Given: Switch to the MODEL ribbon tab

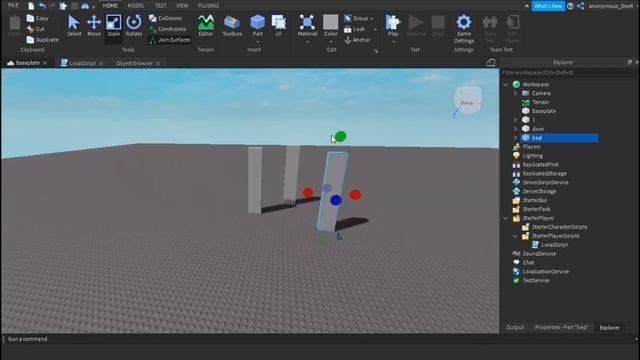Looking at the screenshot, I should coord(136,6).
